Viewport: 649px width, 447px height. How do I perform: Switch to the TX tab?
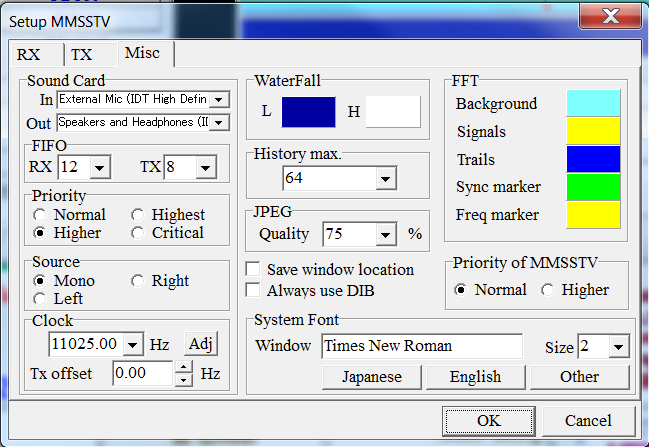[91, 54]
